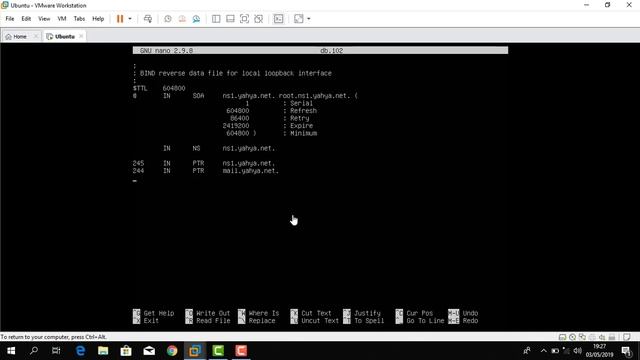This screenshot has width=640, height=360.
Task: Click the 245 PTR ns1.yahya.net. record
Action: click(x=204, y=163)
